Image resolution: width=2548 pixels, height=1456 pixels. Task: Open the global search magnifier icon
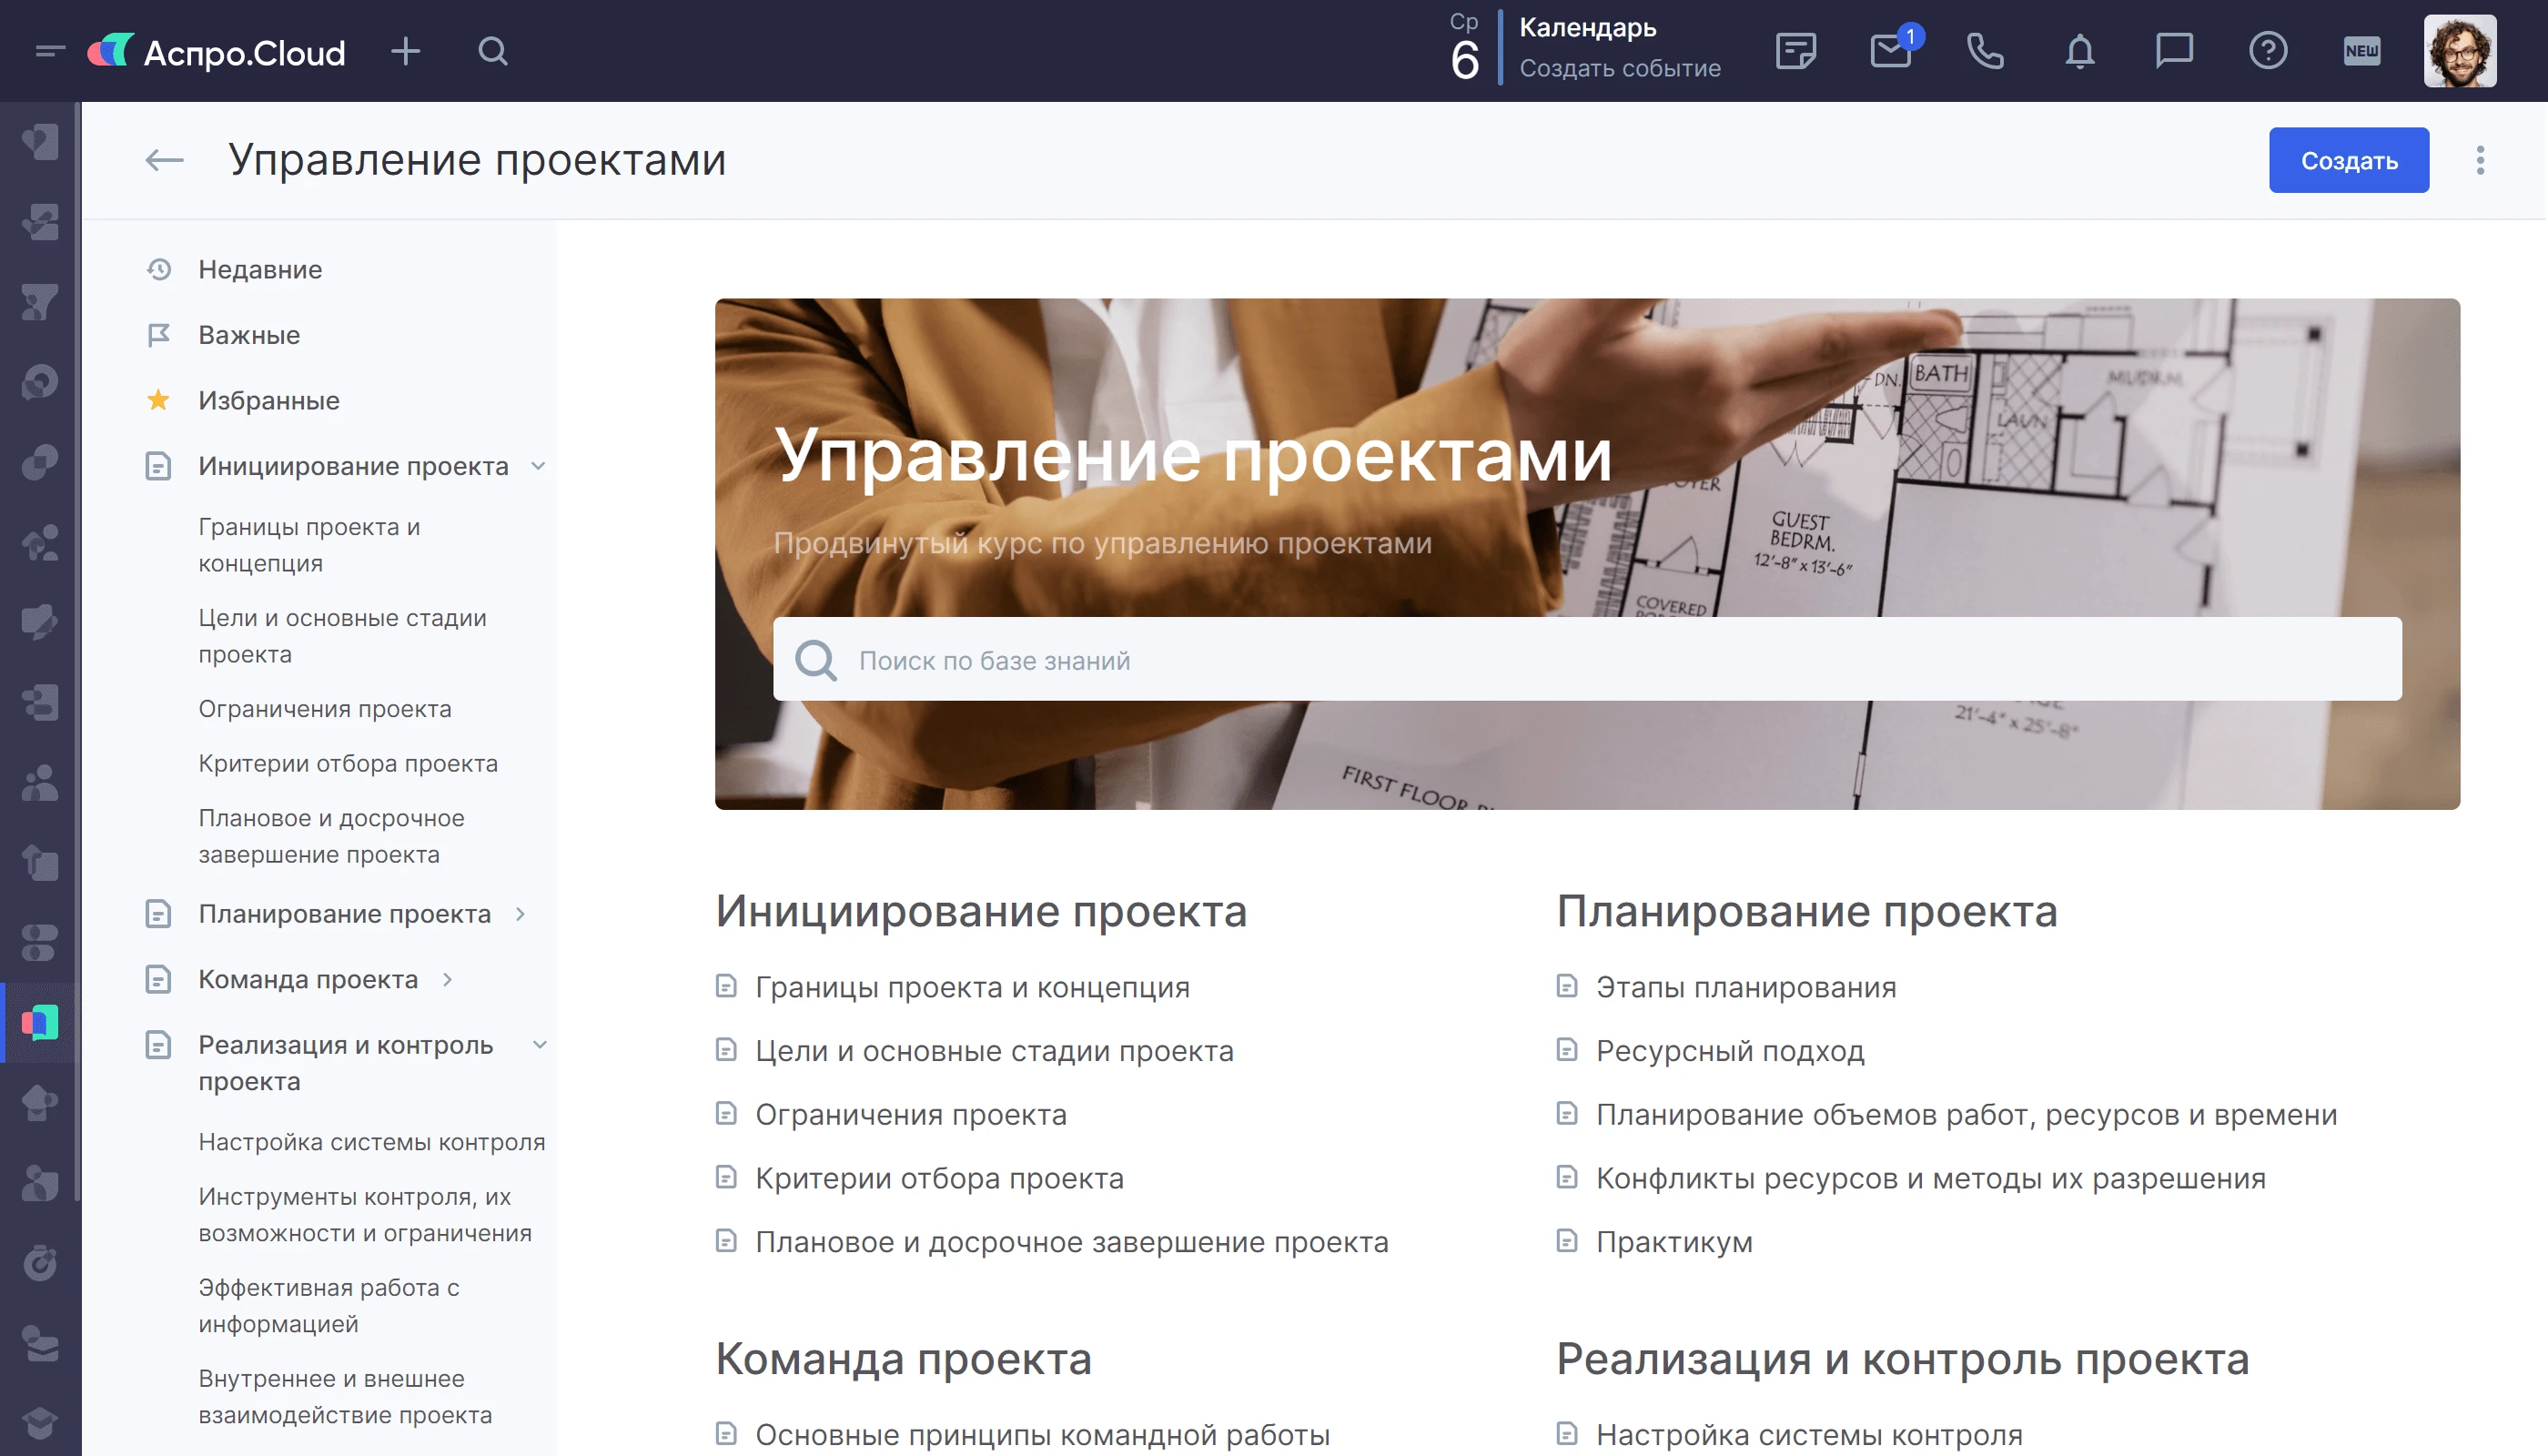[x=493, y=51]
